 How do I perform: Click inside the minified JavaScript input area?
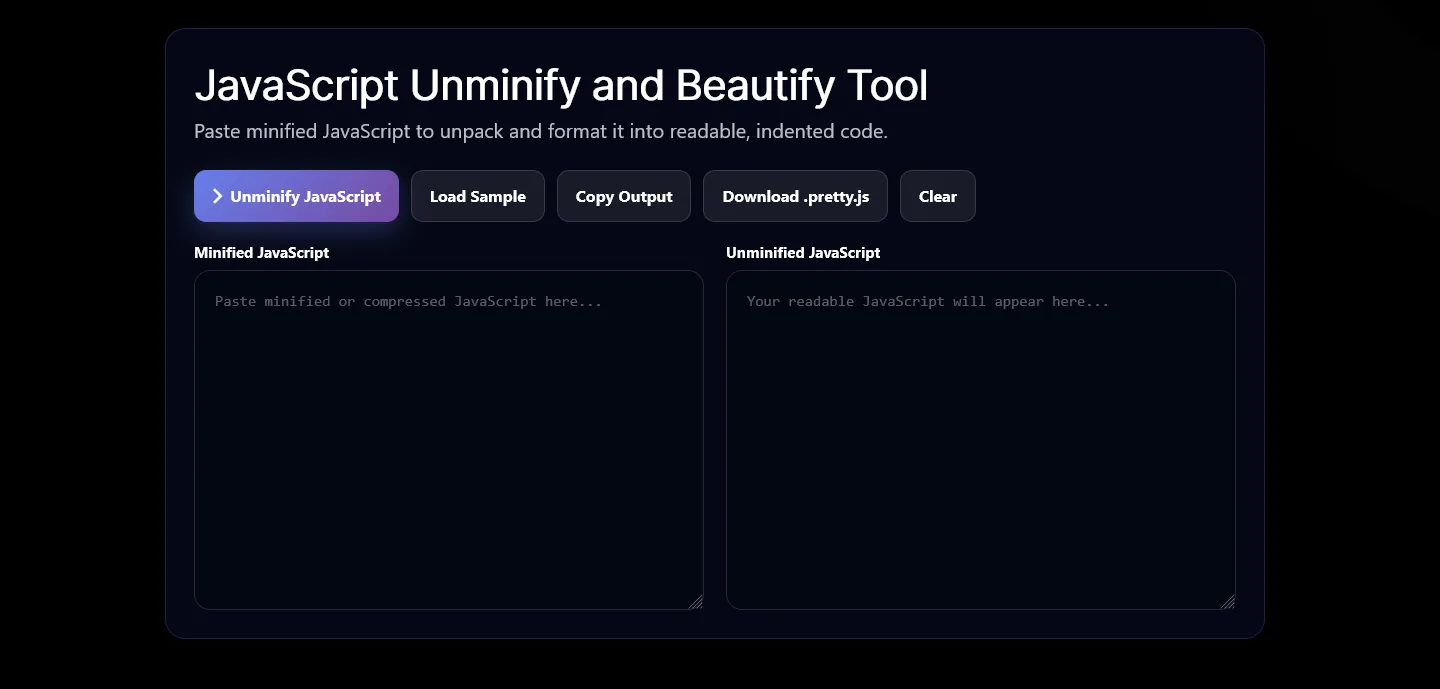tap(448, 440)
